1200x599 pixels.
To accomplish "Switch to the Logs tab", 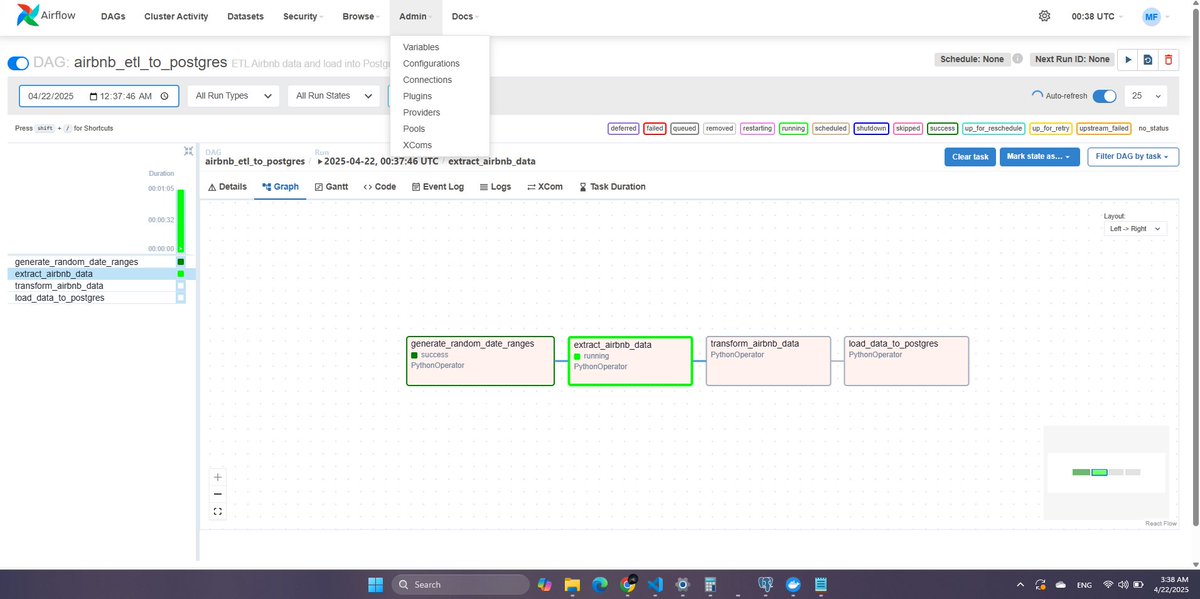I will coord(495,187).
